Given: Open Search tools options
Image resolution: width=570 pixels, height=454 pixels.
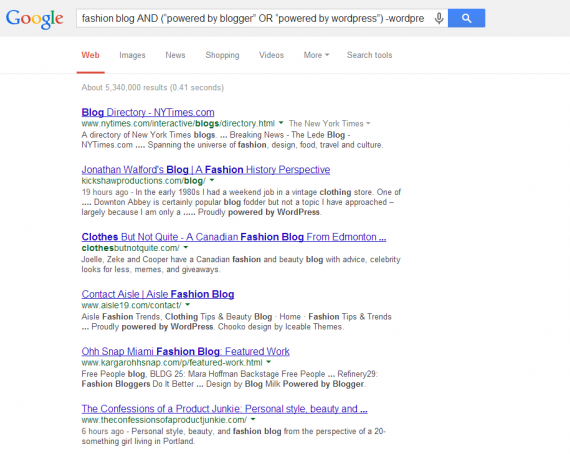Looking at the screenshot, I should tap(369, 55).
